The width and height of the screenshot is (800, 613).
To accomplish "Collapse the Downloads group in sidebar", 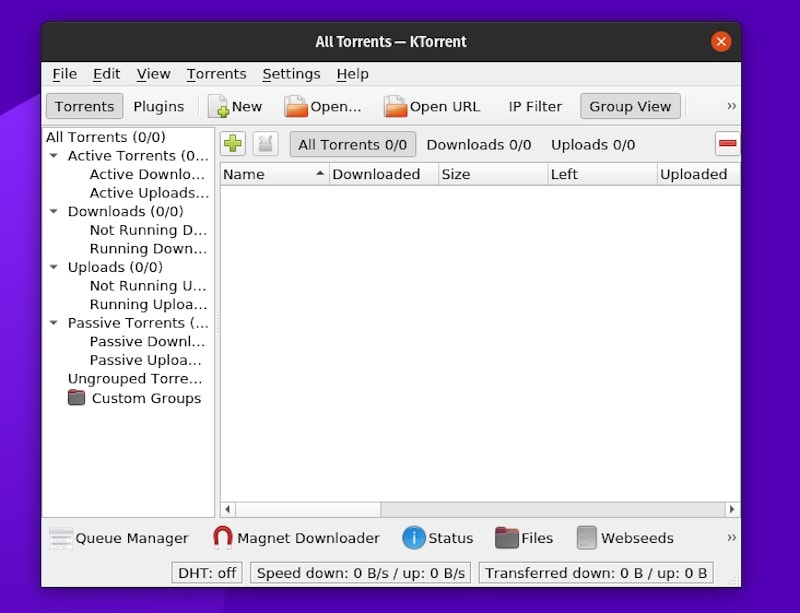I will pos(54,211).
